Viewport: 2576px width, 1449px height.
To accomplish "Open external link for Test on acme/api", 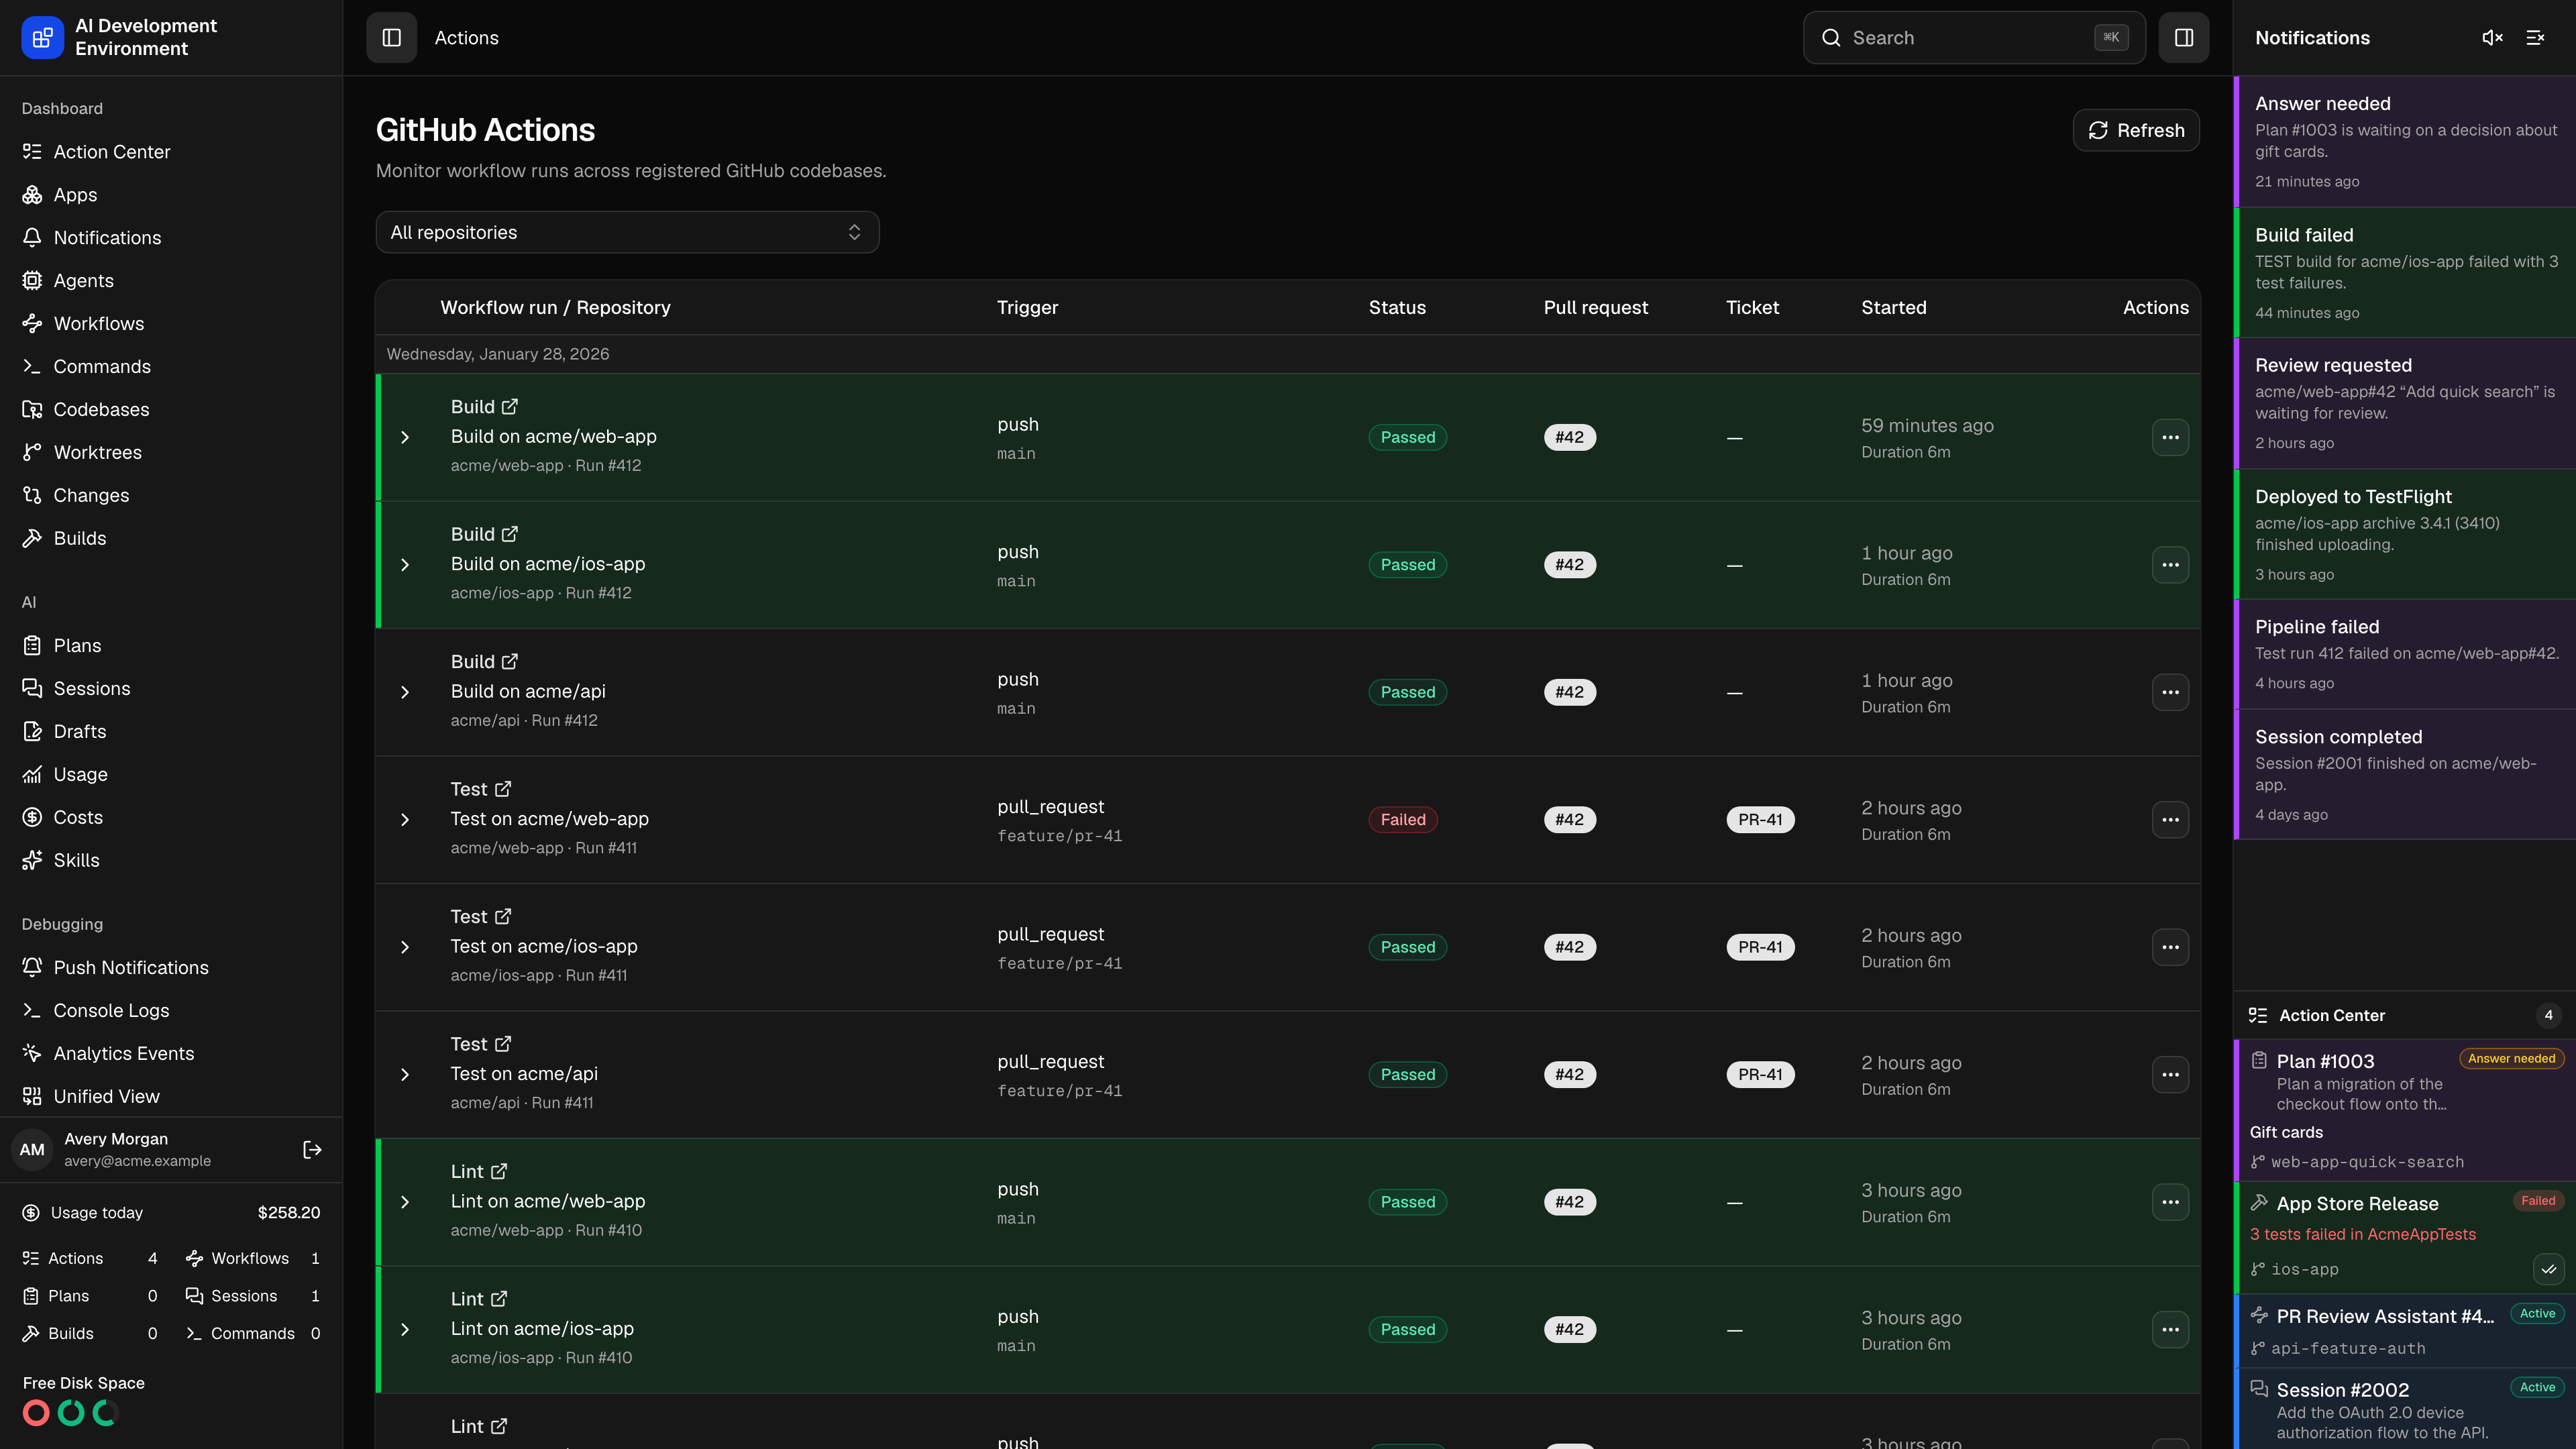I will (503, 1043).
